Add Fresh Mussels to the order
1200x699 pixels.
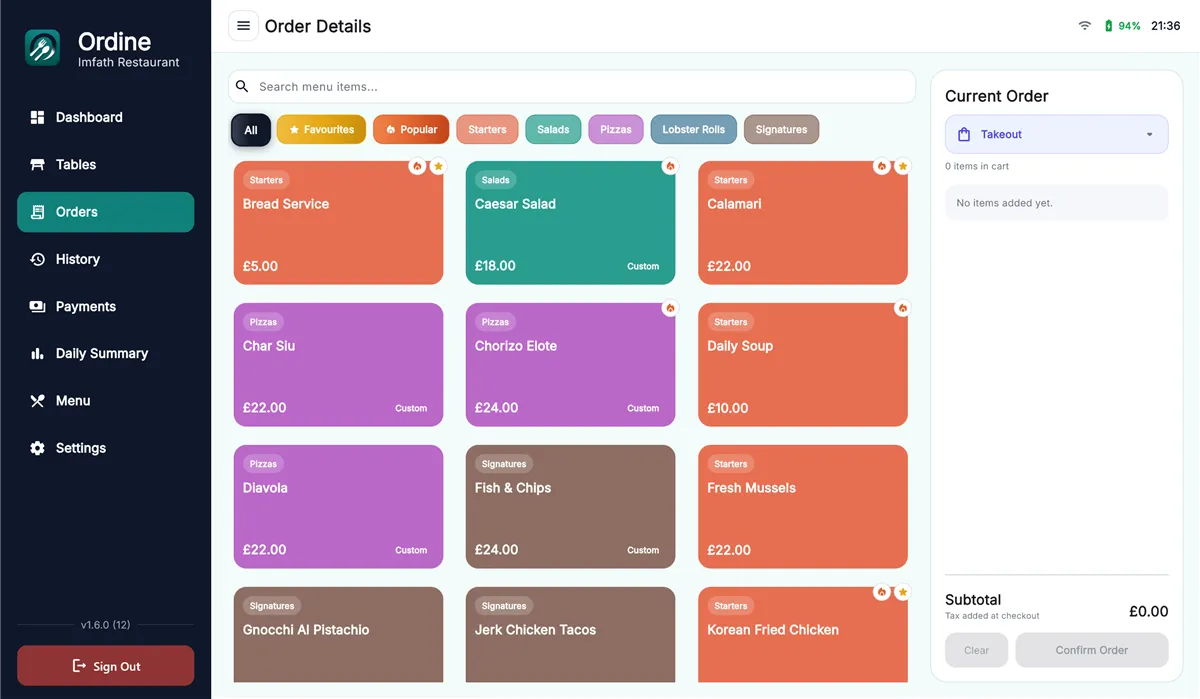tap(802, 507)
